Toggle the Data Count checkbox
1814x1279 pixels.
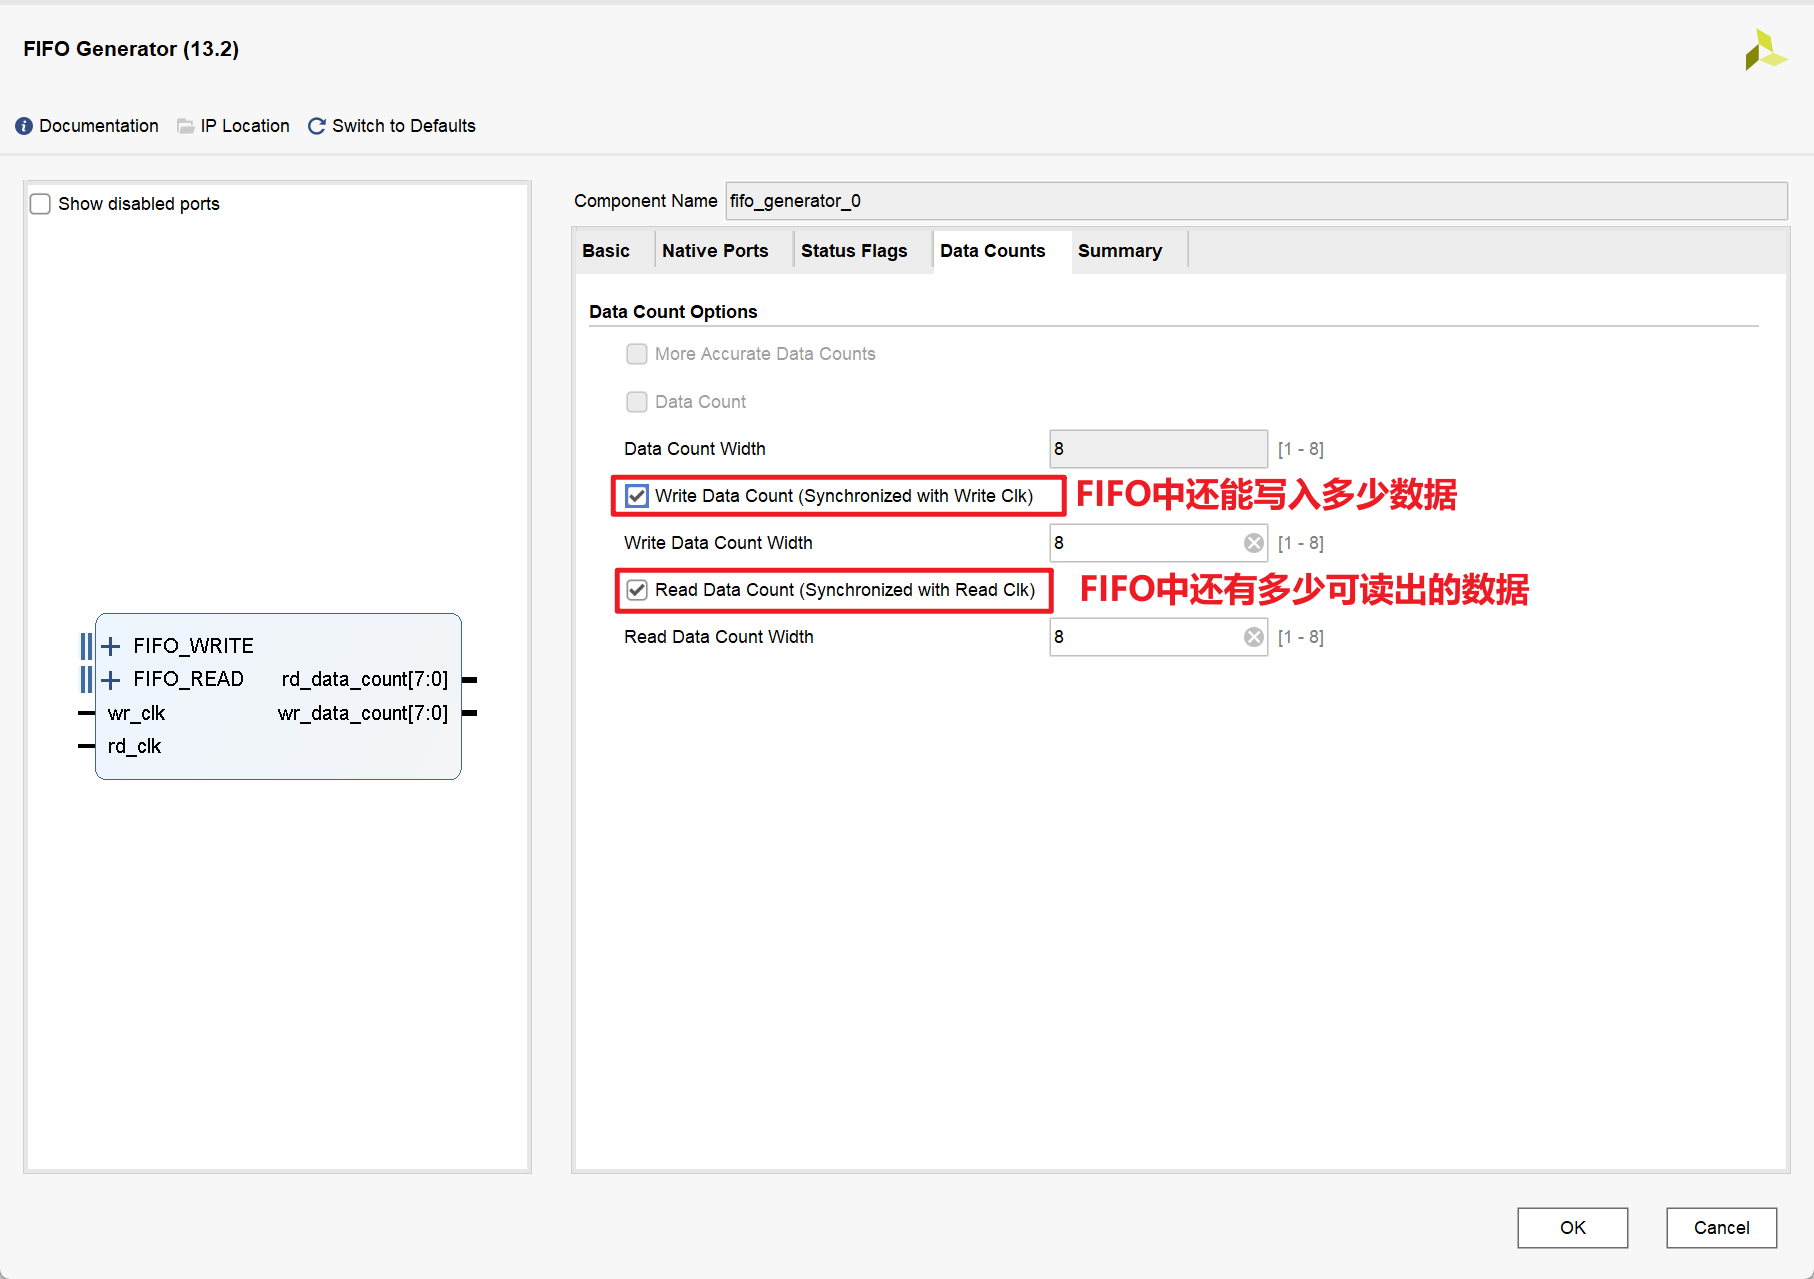tap(636, 402)
